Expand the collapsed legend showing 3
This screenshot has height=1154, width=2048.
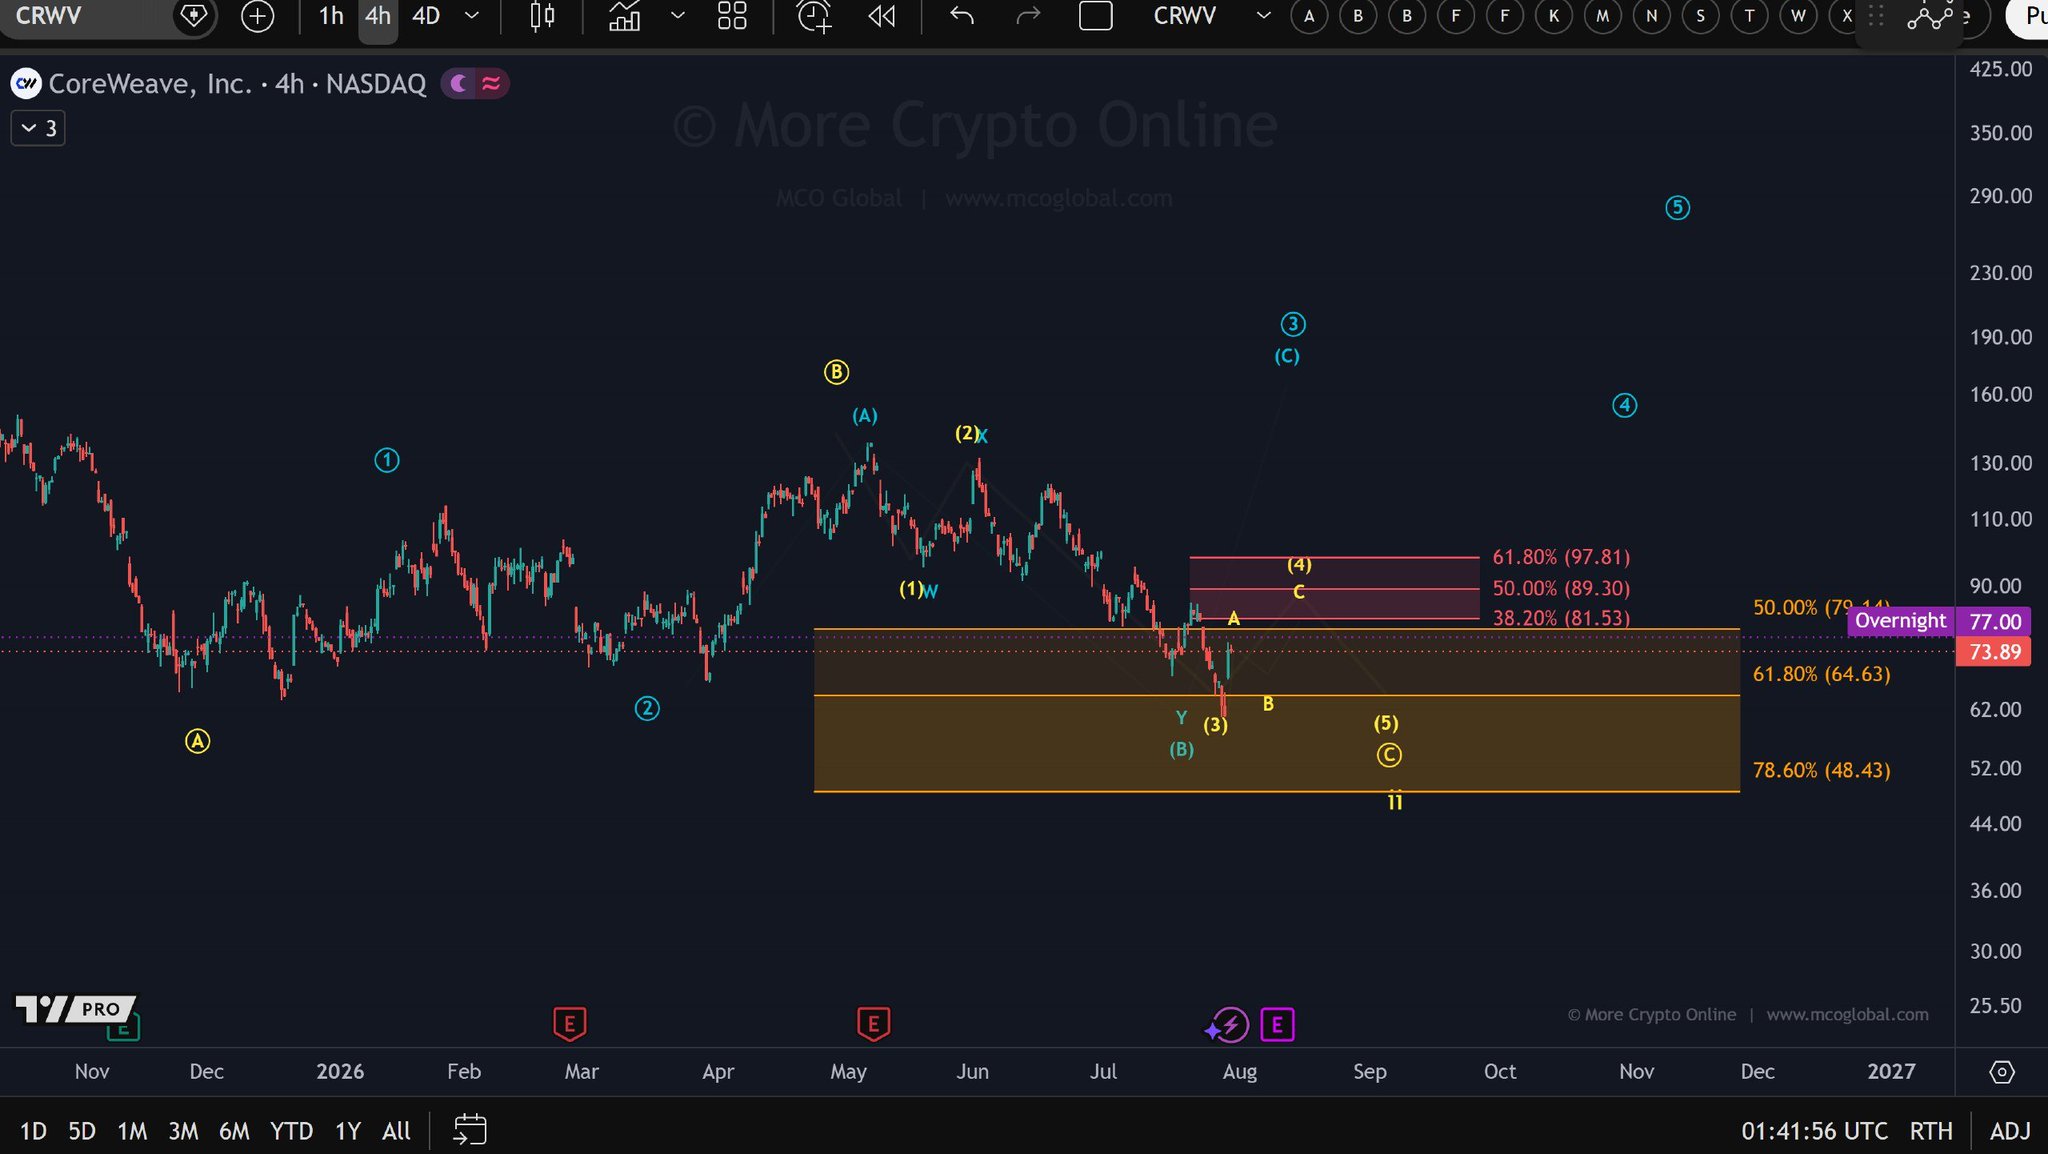click(x=38, y=128)
